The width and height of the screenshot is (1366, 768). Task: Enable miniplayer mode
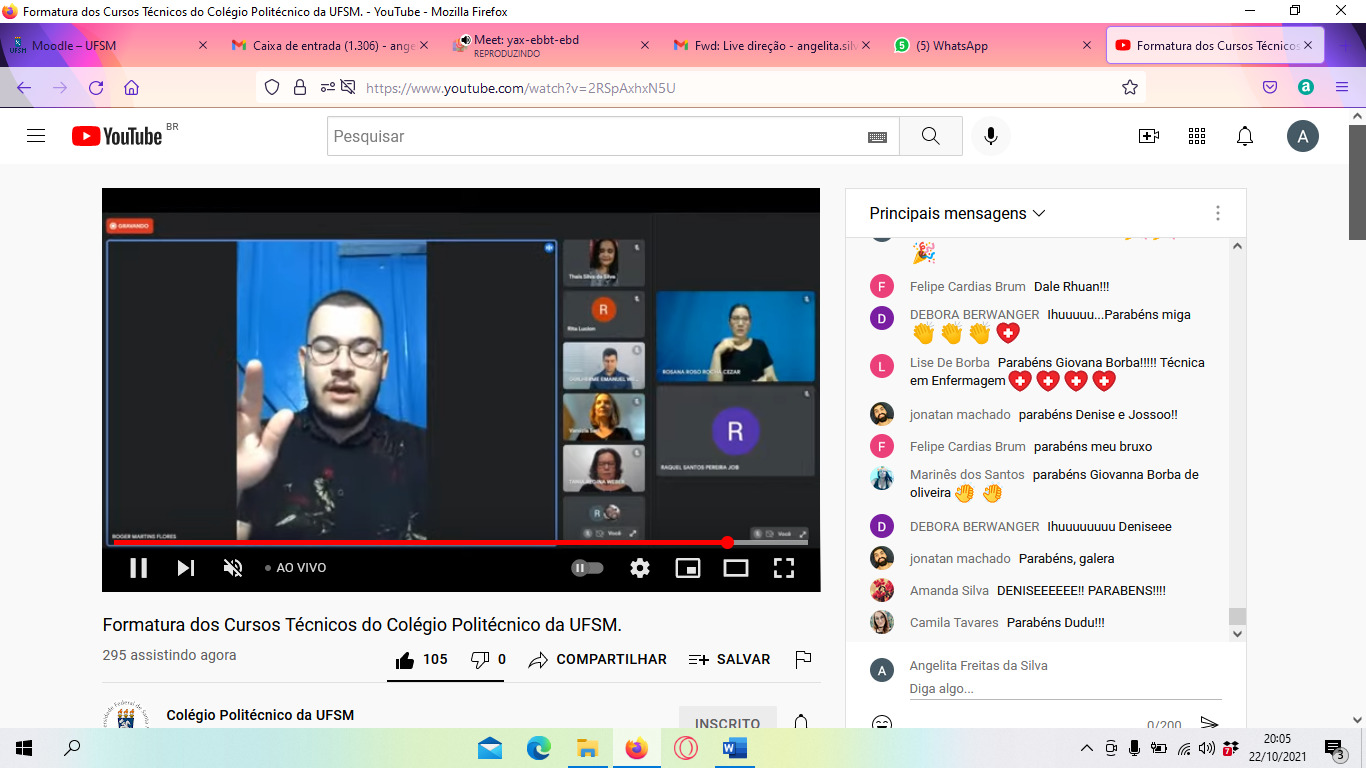pyautogui.click(x=688, y=568)
